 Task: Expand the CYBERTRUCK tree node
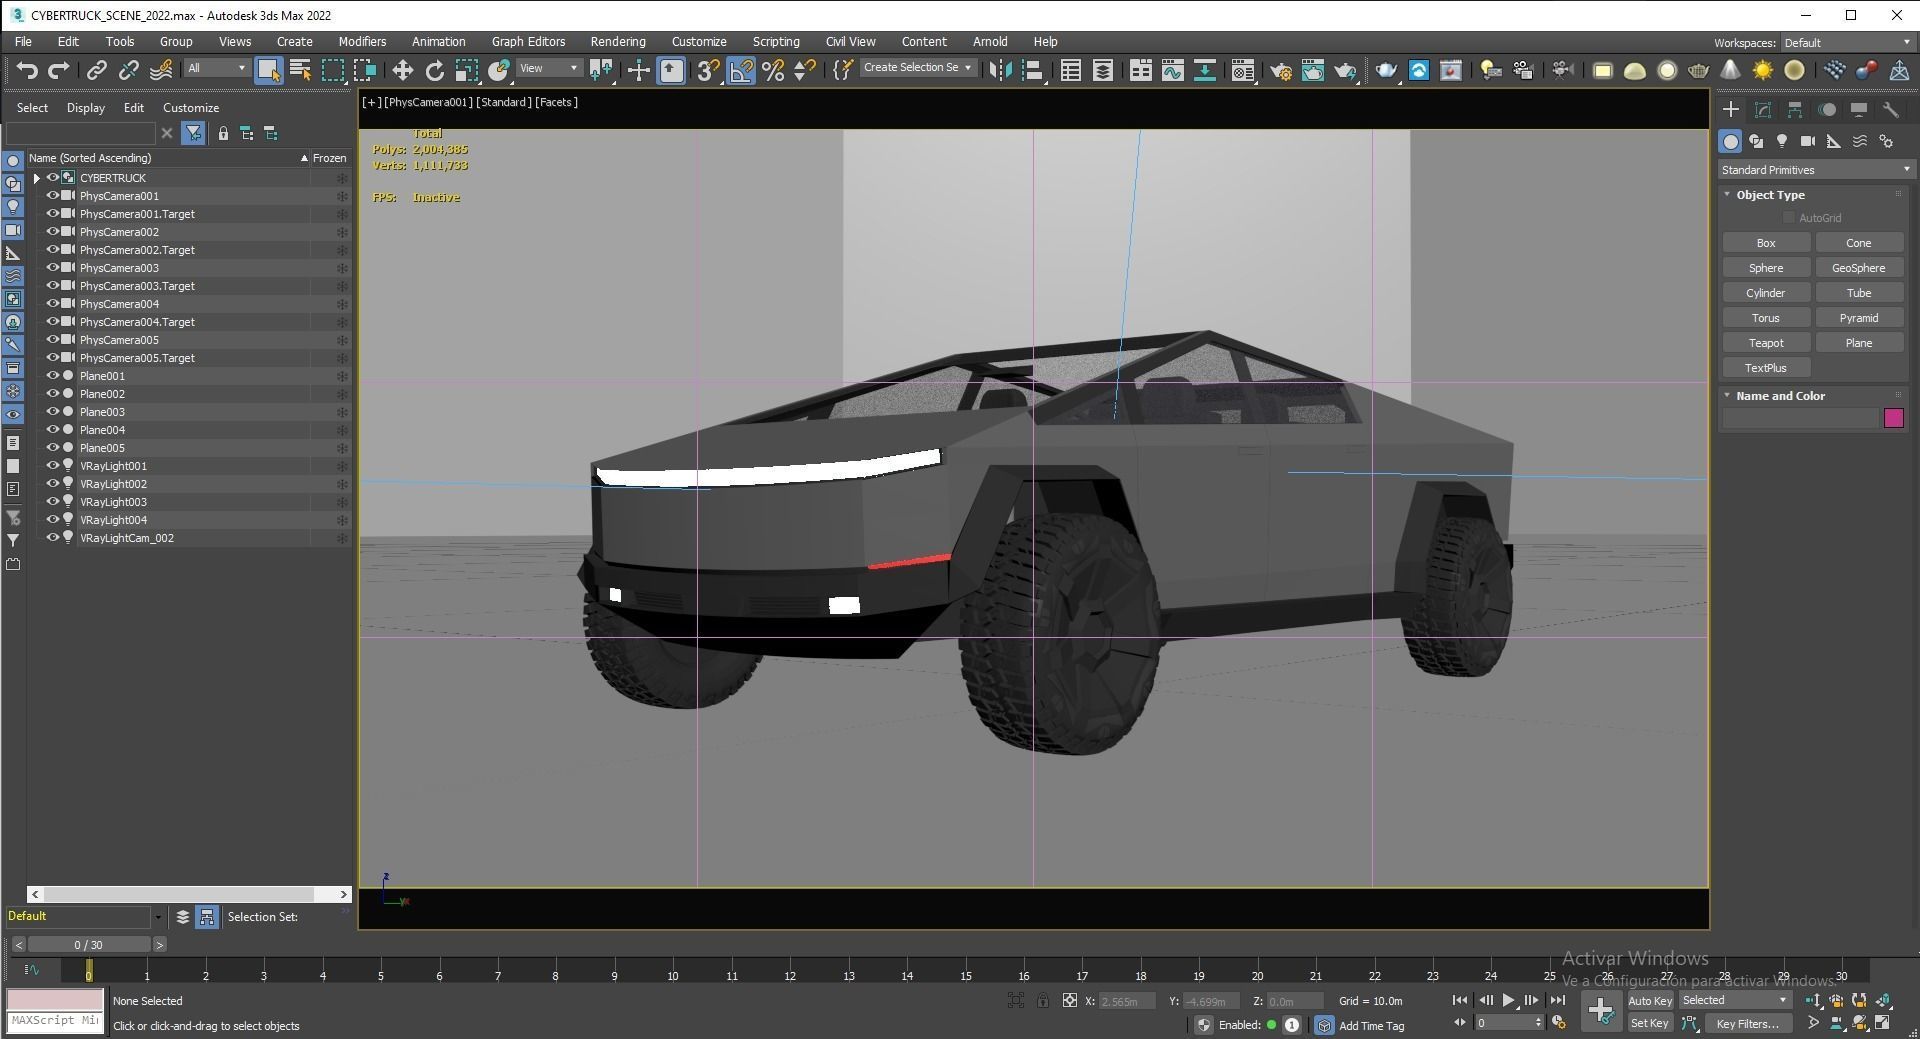[37, 178]
